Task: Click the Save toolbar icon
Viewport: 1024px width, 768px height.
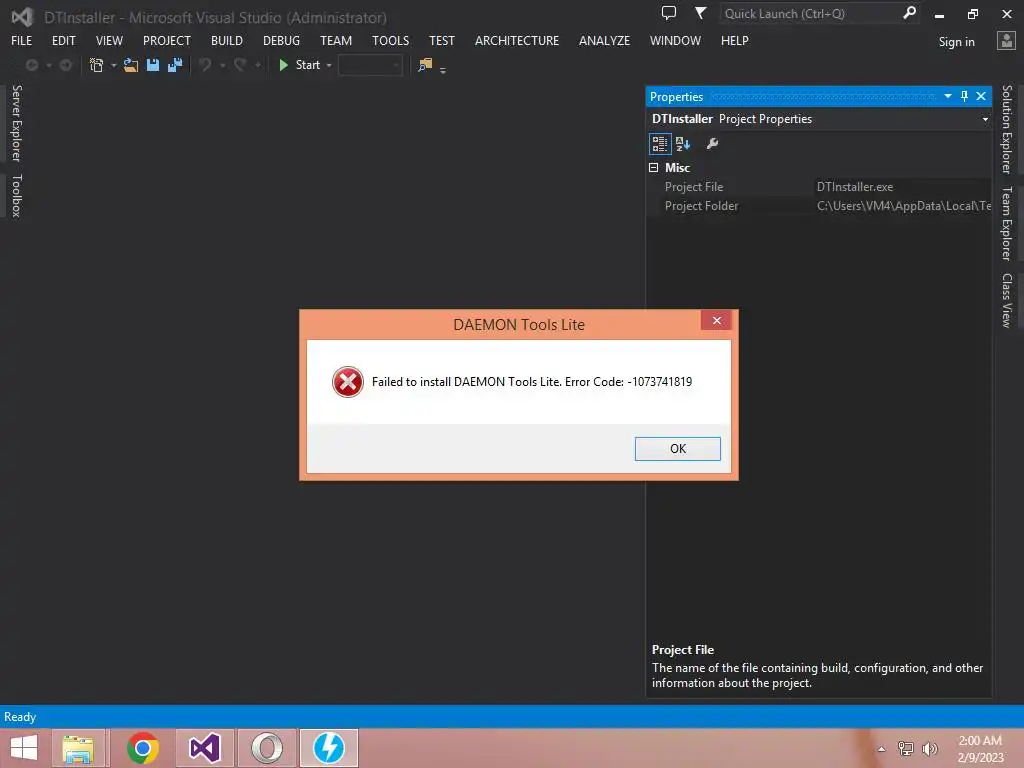Action: (x=153, y=65)
